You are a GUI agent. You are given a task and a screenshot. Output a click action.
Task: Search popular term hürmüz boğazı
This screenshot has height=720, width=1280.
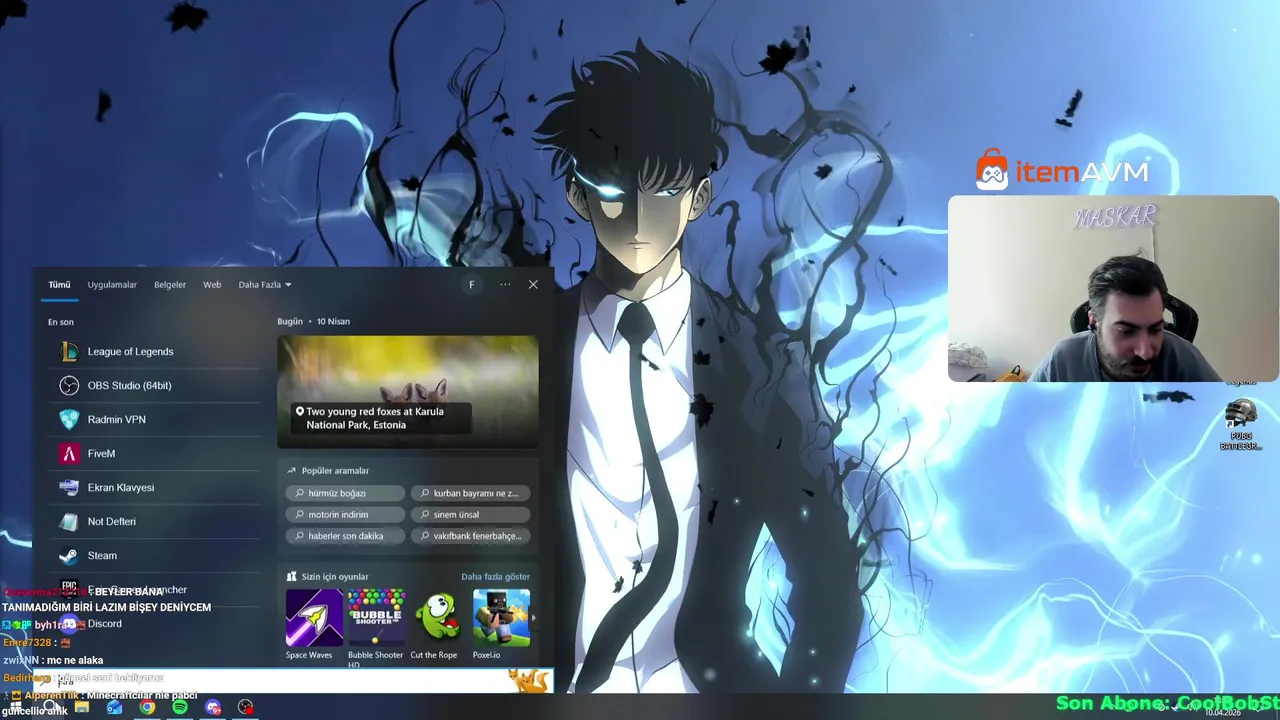(345, 493)
